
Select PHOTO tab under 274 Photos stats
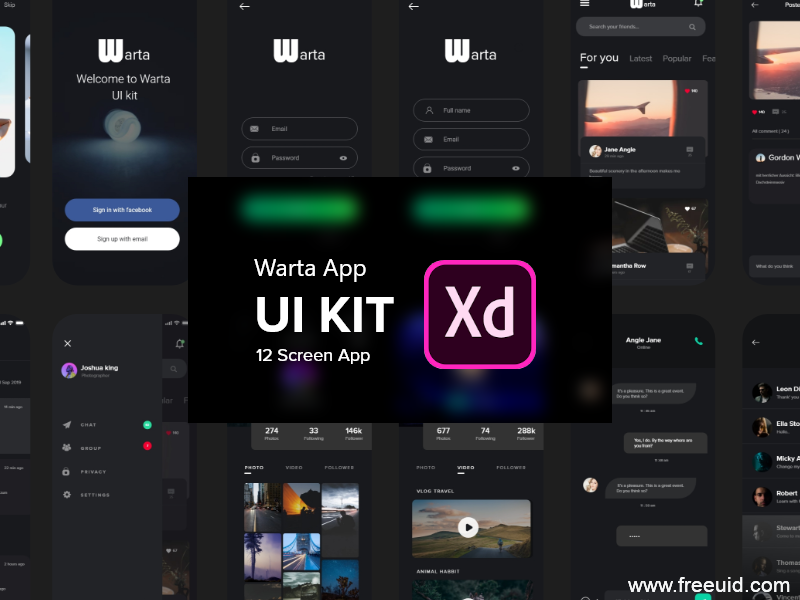(254, 467)
